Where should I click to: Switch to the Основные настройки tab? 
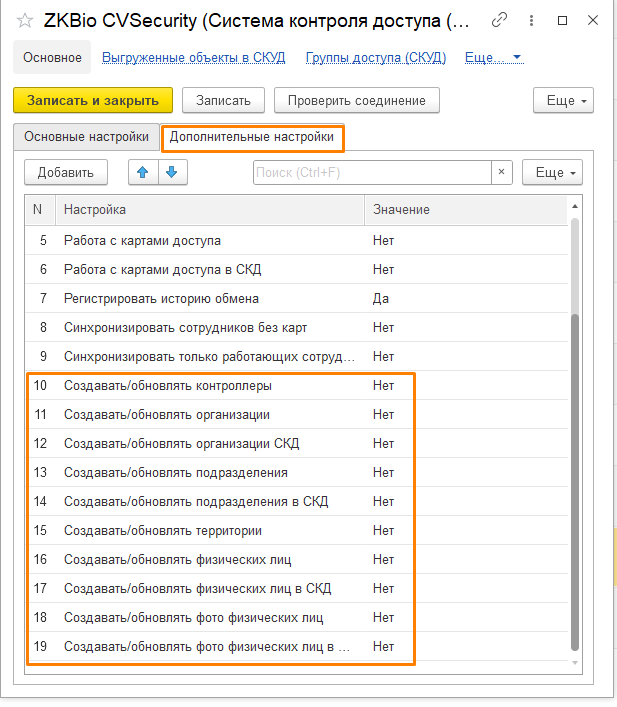86,136
